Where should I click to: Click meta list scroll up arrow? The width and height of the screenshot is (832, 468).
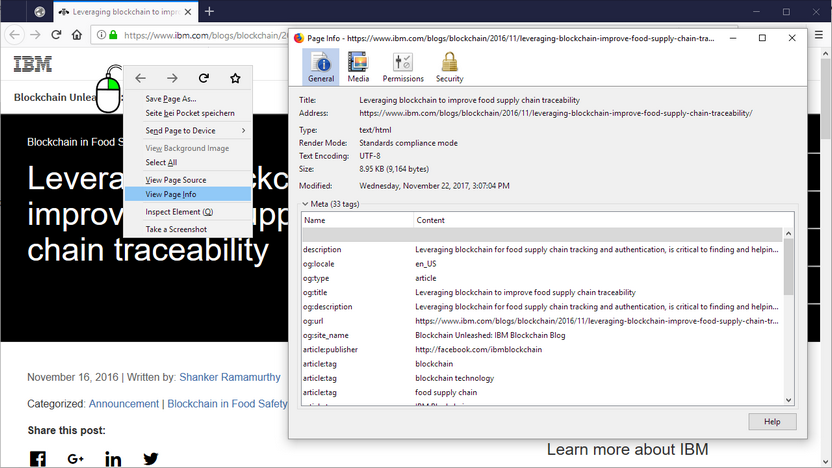(x=788, y=233)
